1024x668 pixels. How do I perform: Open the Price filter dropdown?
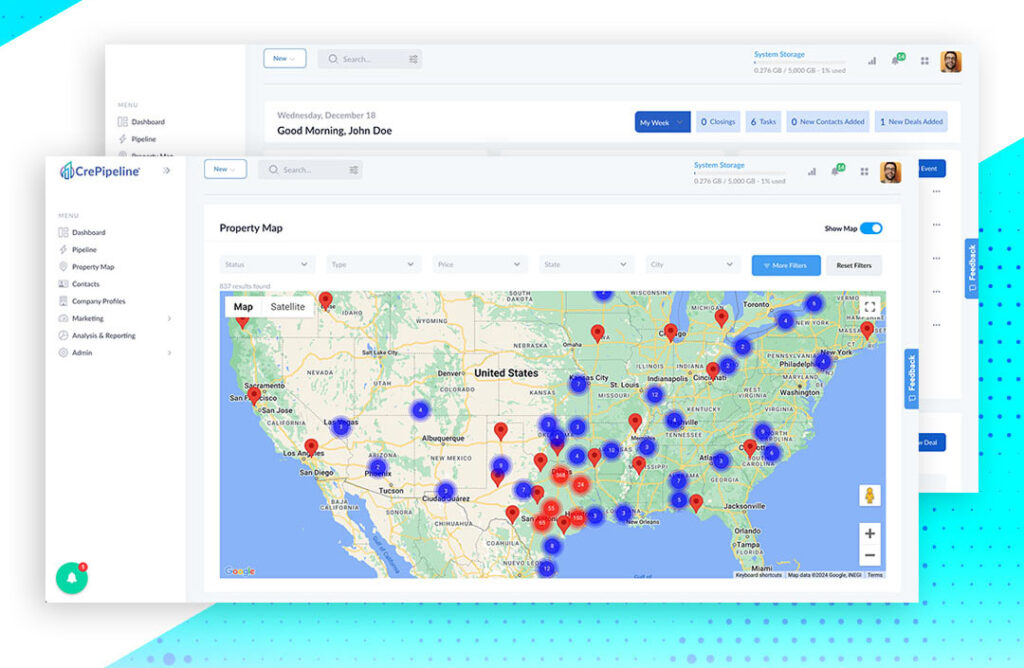tap(479, 265)
